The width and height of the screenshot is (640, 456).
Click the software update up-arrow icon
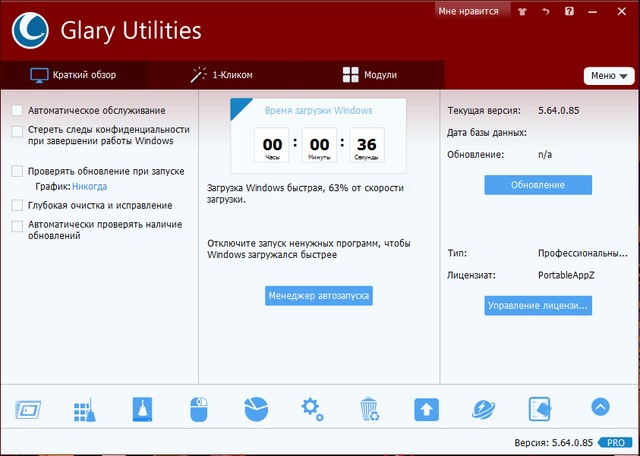point(427,409)
